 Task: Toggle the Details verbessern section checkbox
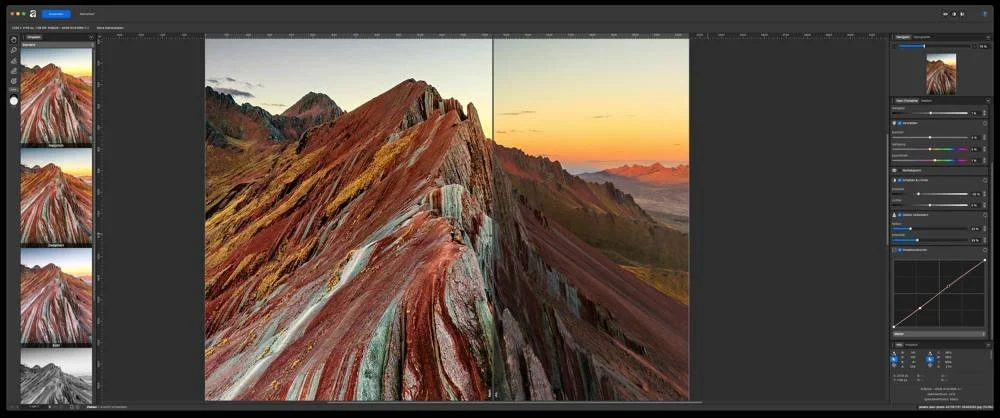coord(899,215)
